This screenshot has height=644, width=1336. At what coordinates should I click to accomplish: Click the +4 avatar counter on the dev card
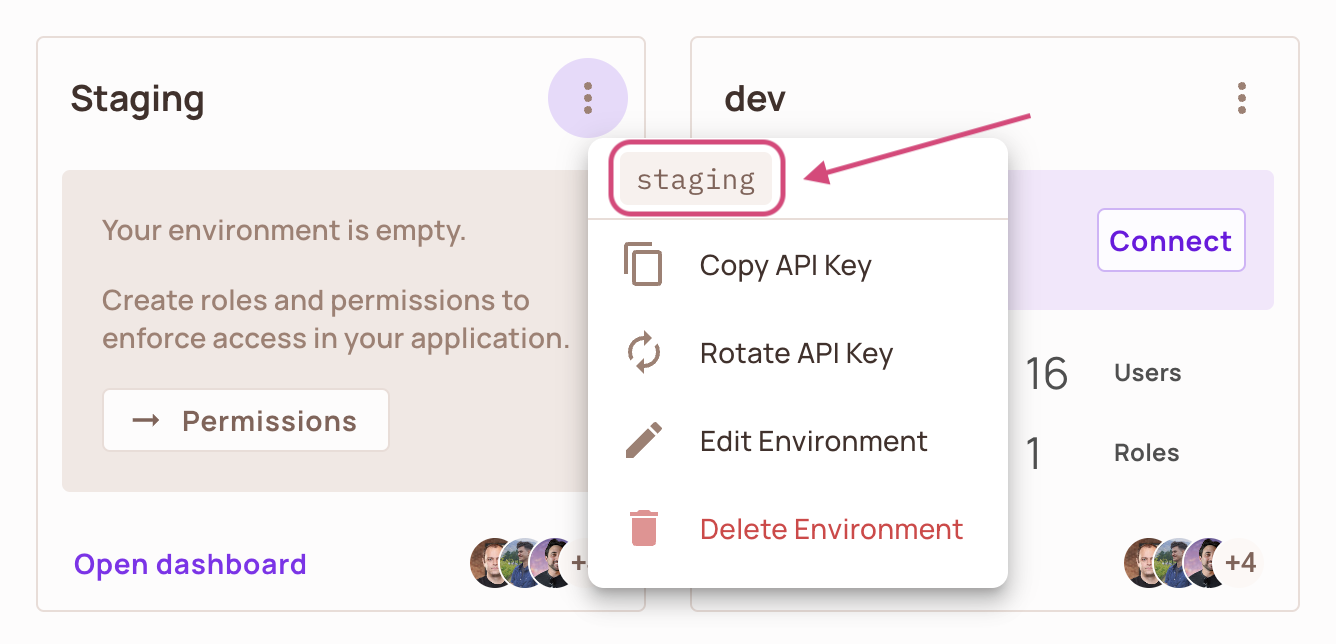(1241, 563)
